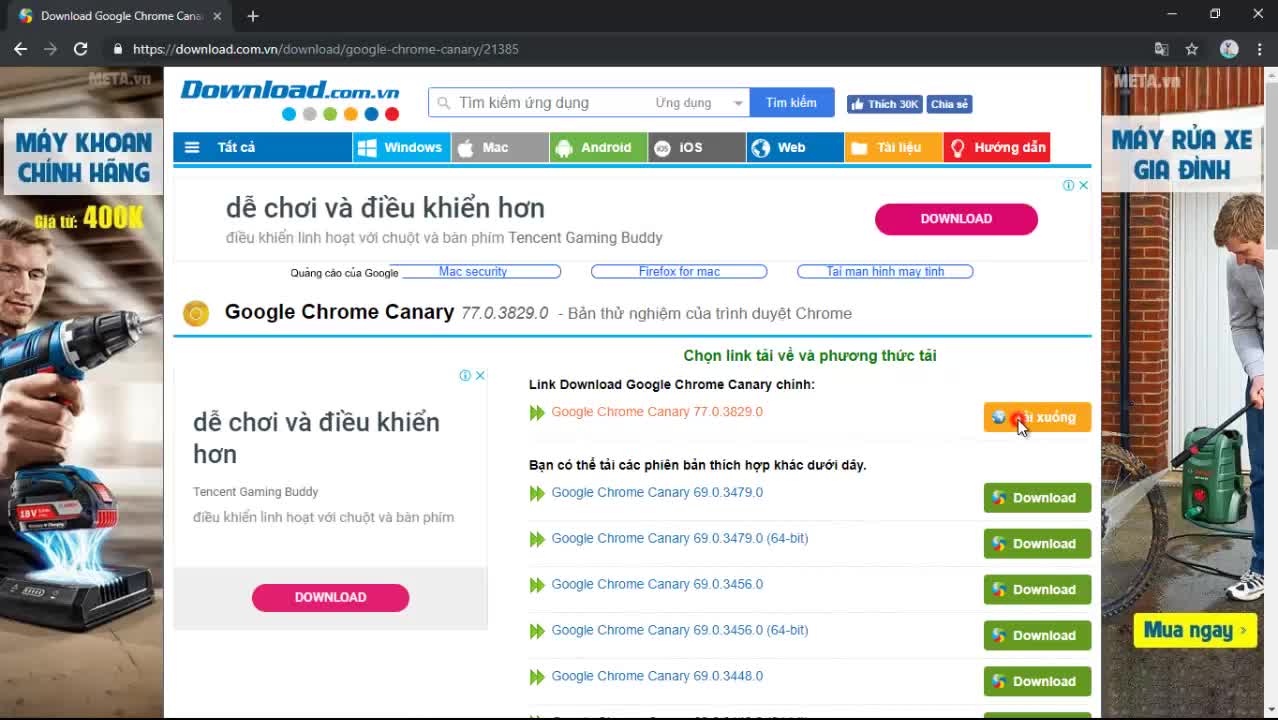Viewport: 1278px width, 720px height.
Task: Click the Download.com.vn logo
Action: click(x=289, y=90)
